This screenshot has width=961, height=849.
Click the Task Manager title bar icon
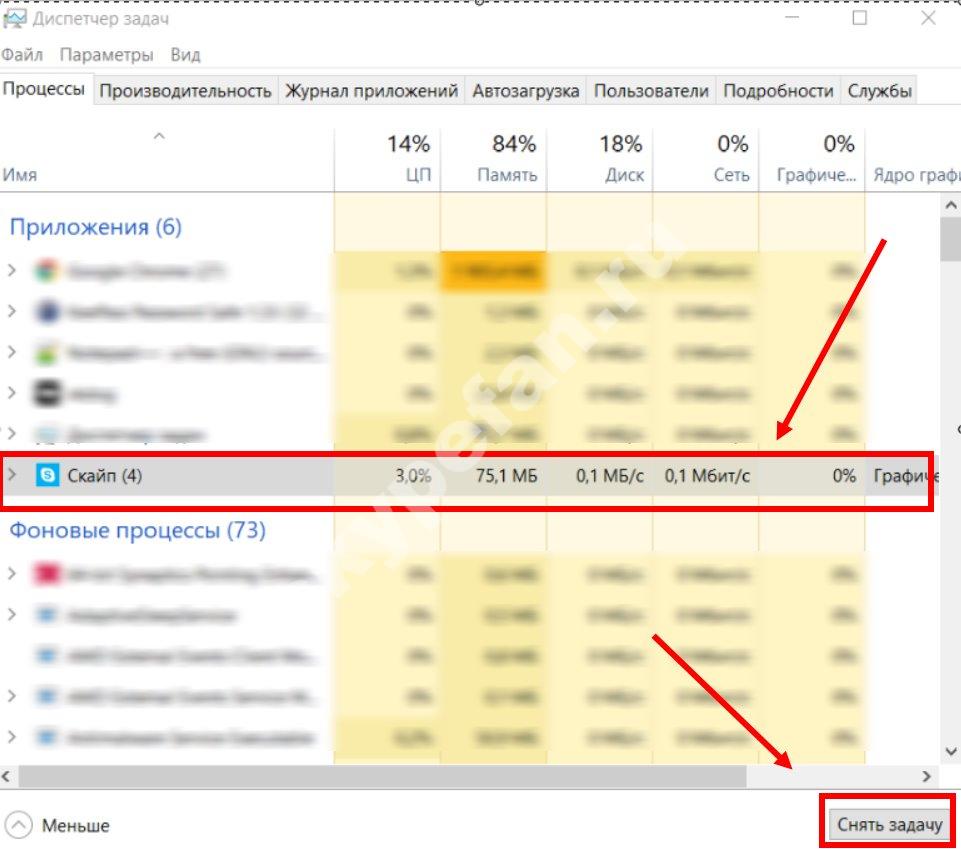(14, 19)
